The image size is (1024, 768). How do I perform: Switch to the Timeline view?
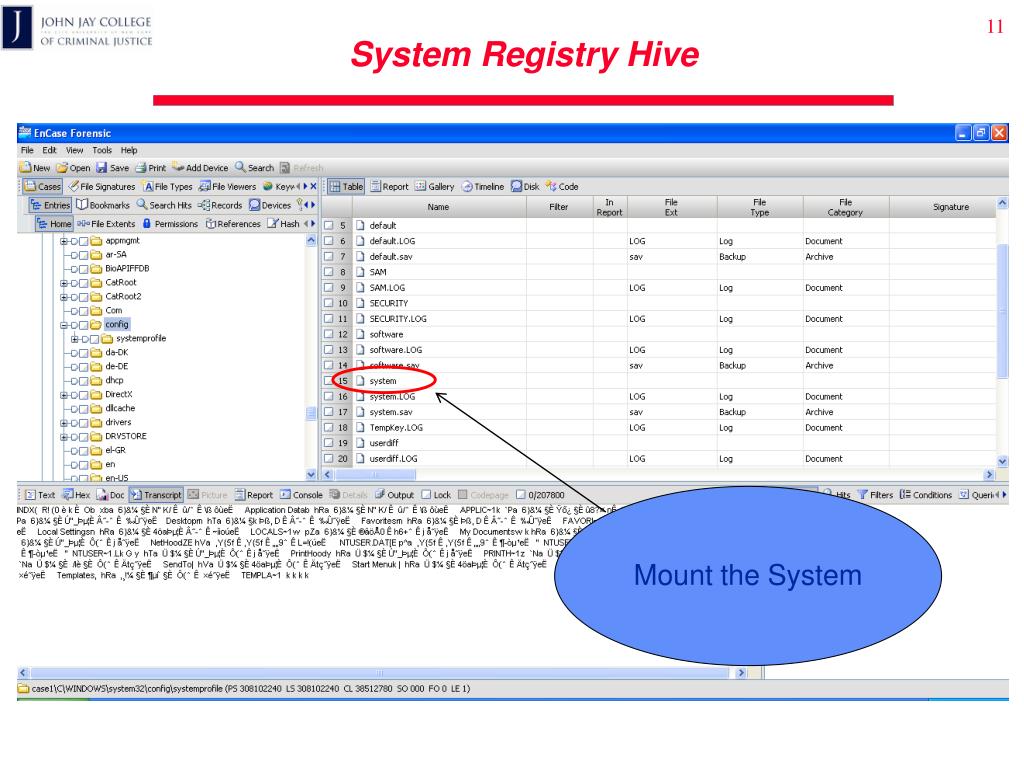483,187
